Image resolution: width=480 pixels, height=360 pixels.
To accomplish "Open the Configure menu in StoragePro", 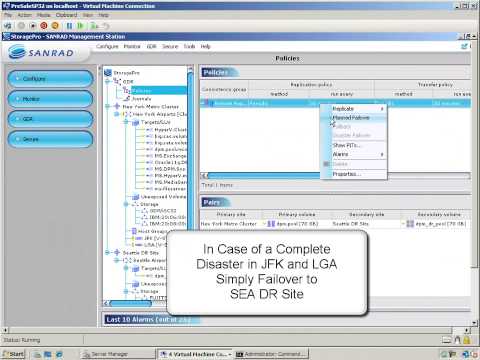I will (107, 46).
